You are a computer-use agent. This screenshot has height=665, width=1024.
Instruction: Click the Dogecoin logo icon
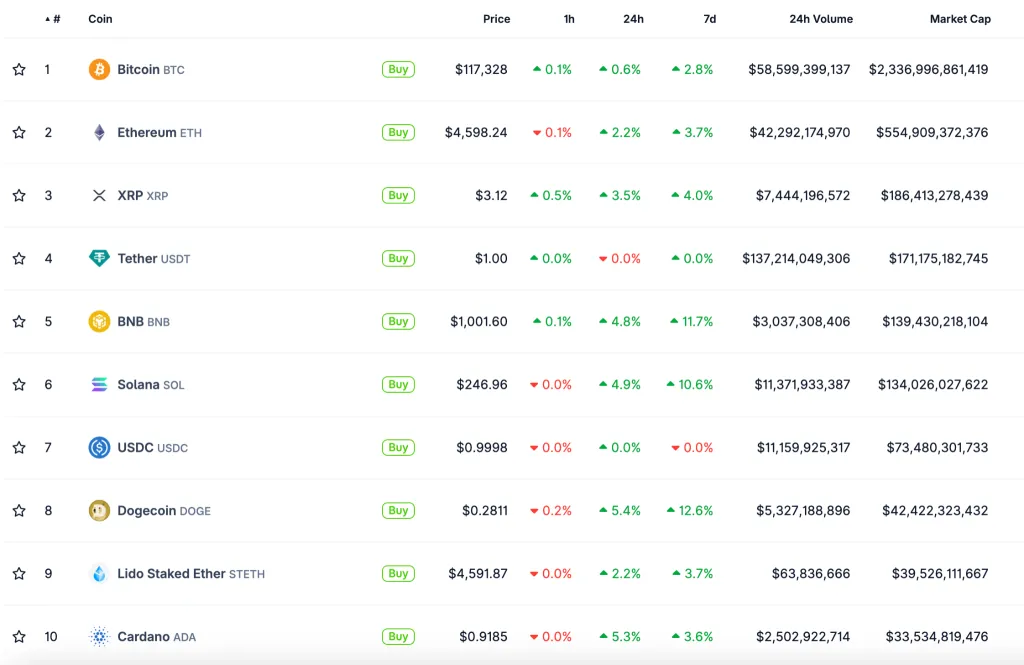[x=99, y=511]
